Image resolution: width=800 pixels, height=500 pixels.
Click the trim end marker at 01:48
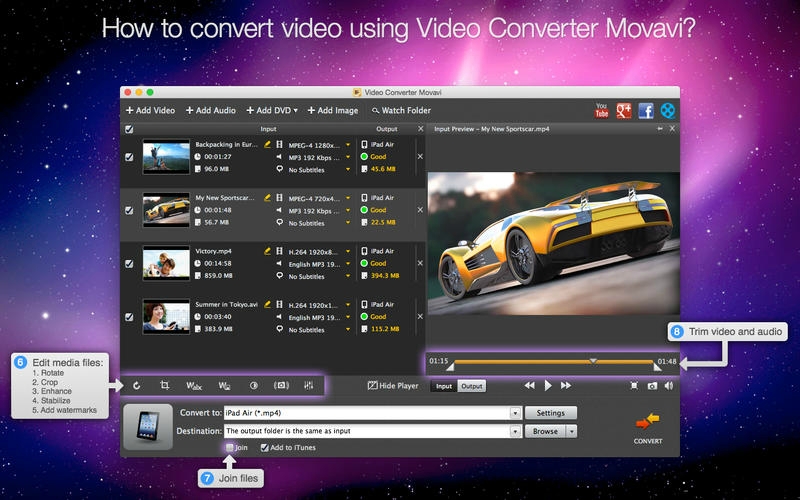click(658, 366)
